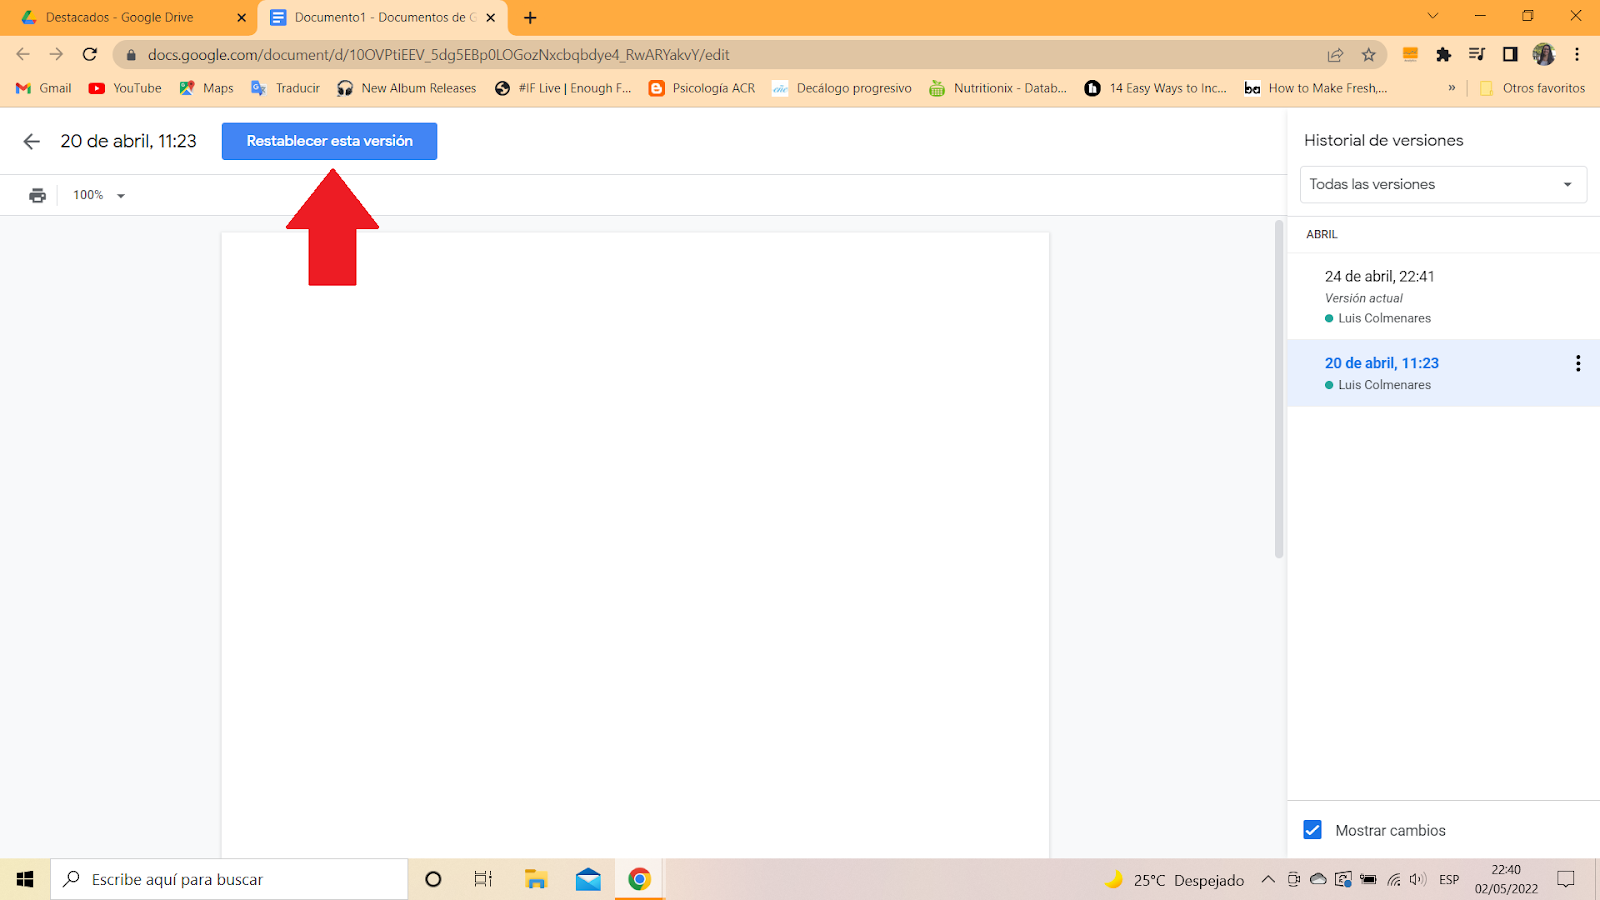This screenshot has width=1600, height=900.
Task: Open the Mail app from taskbar
Action: (588, 879)
